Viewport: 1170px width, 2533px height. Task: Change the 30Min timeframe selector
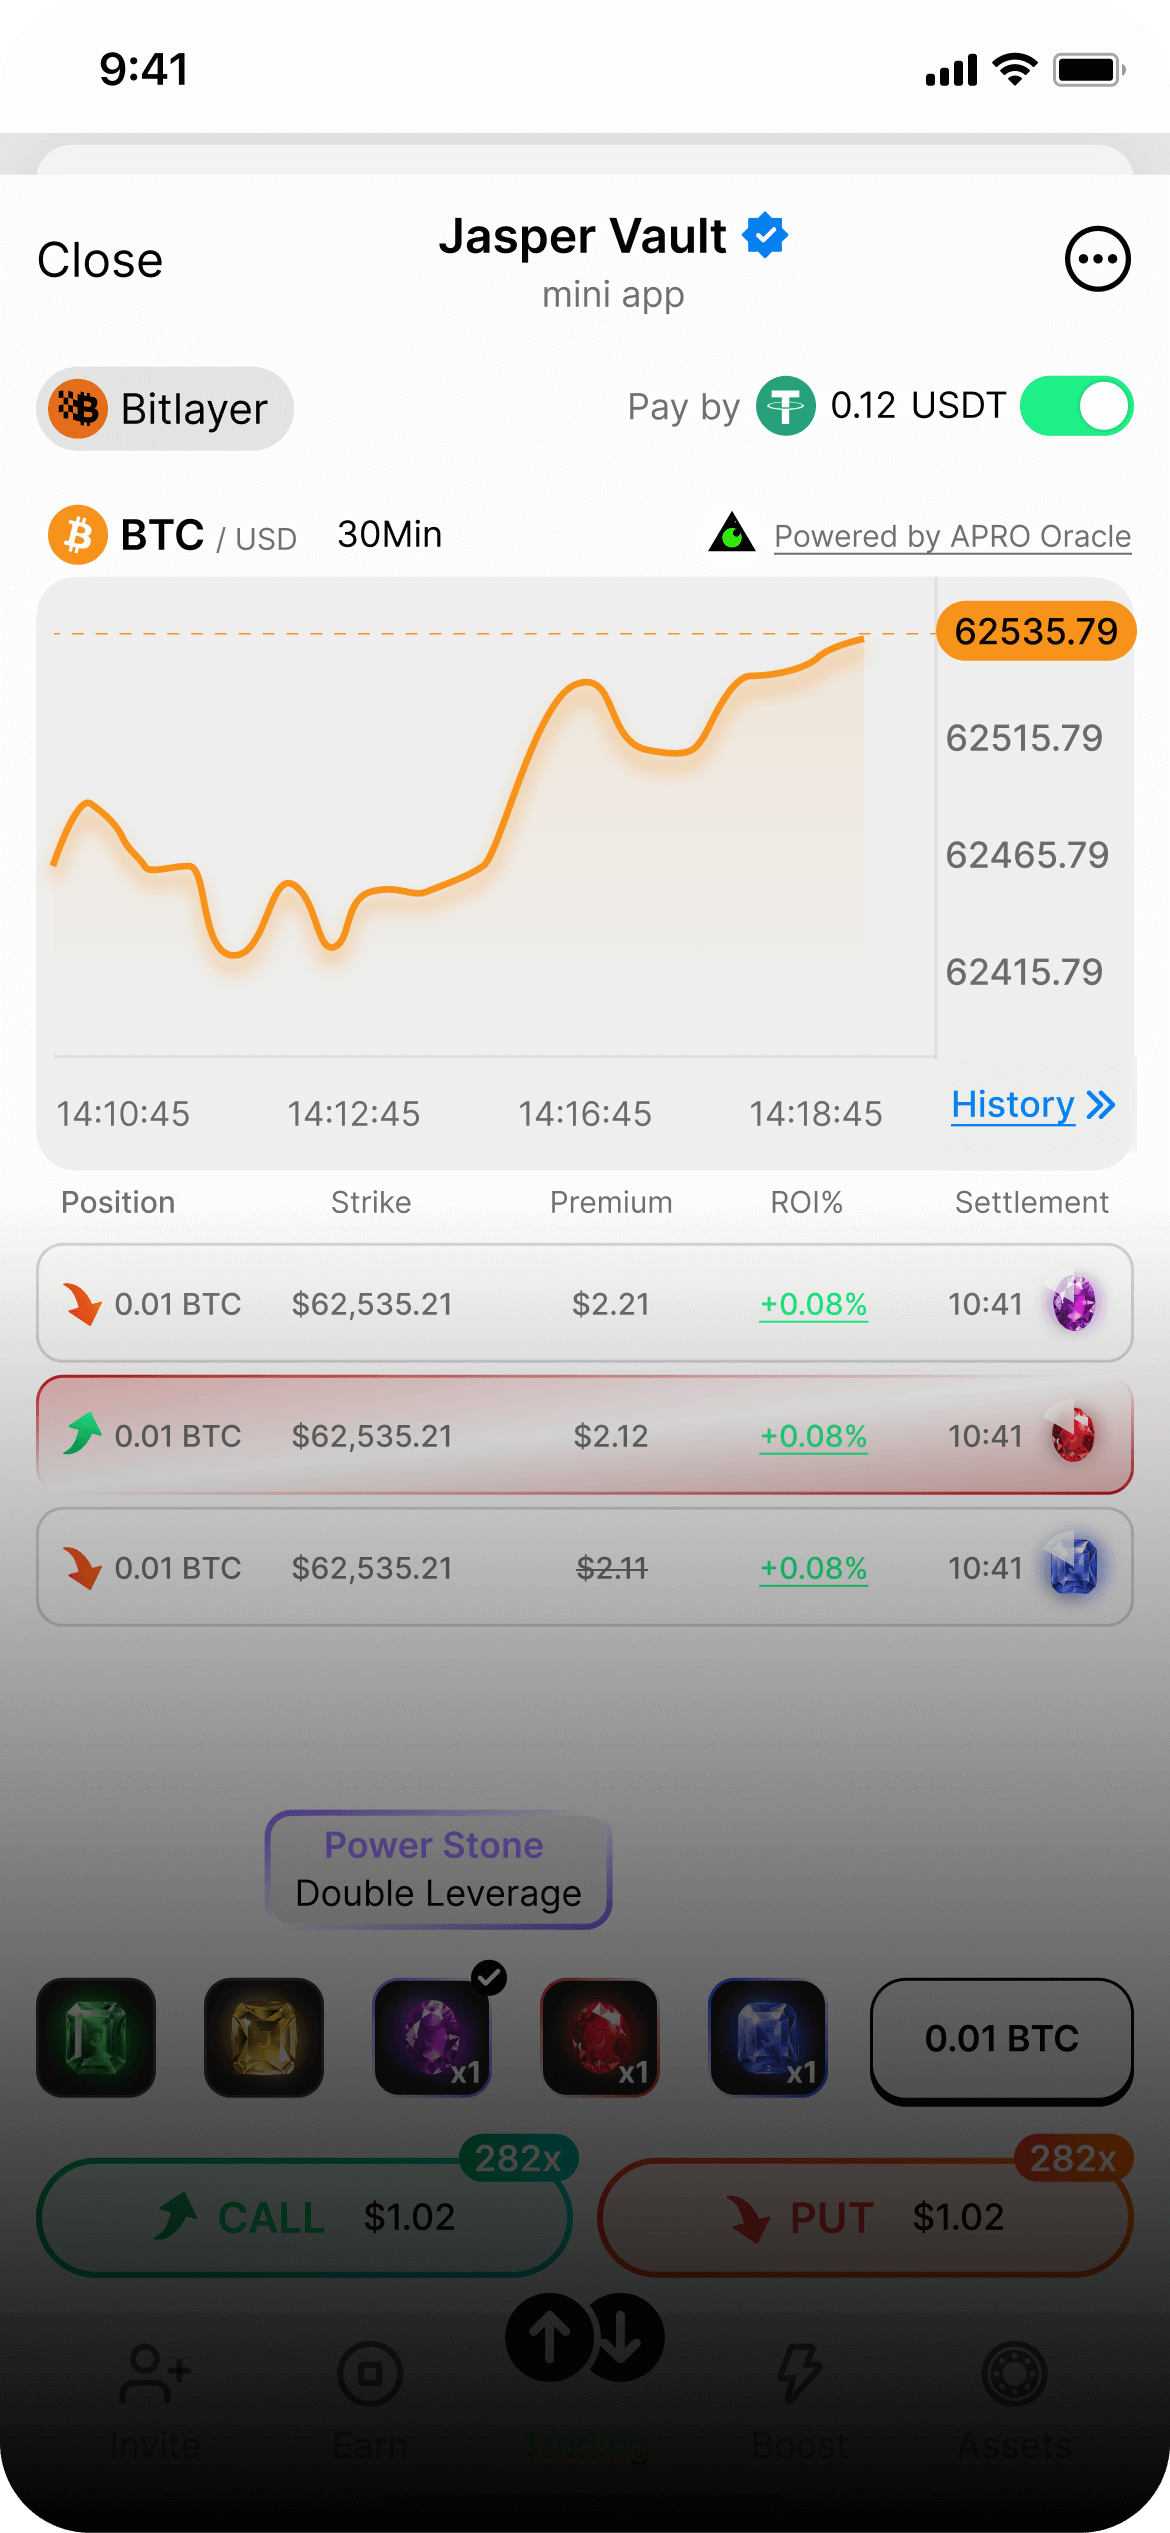click(x=389, y=535)
